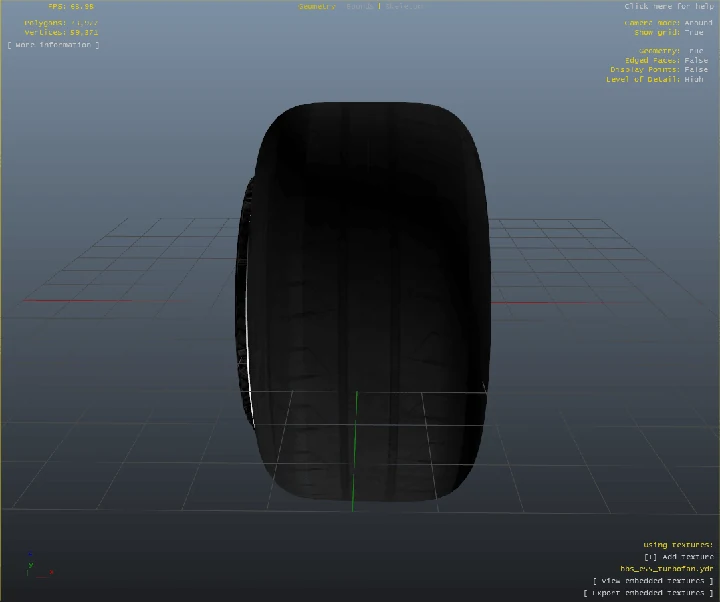Switch to the Skeleton tab
This screenshot has width=720, height=602.
(404, 6)
